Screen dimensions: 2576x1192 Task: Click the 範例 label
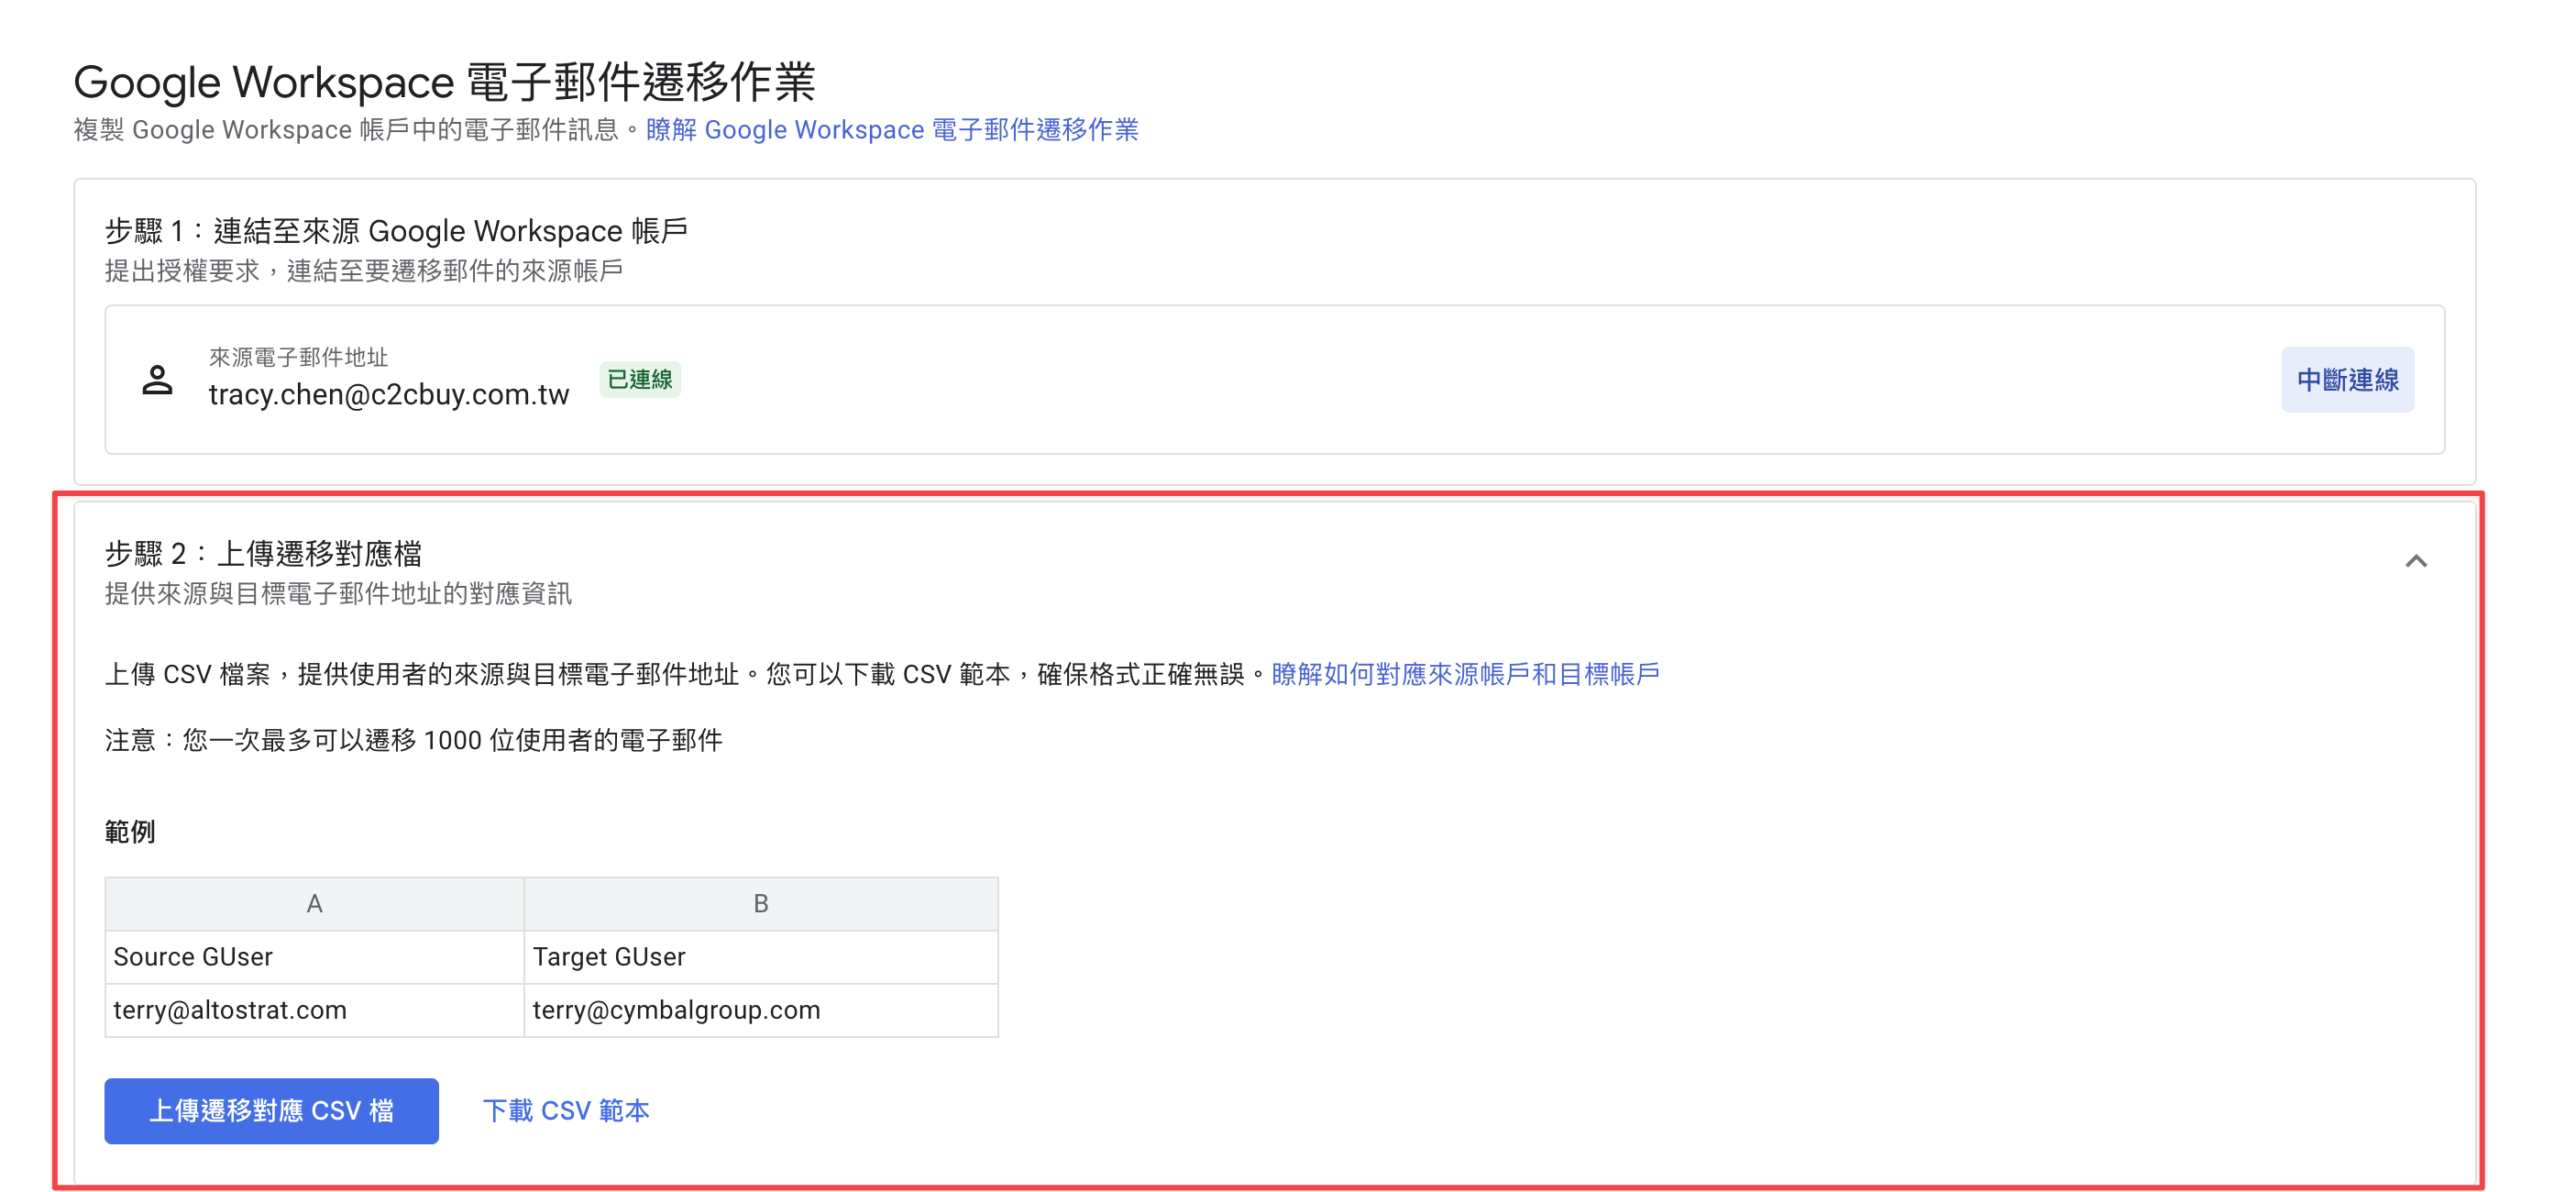tap(130, 832)
